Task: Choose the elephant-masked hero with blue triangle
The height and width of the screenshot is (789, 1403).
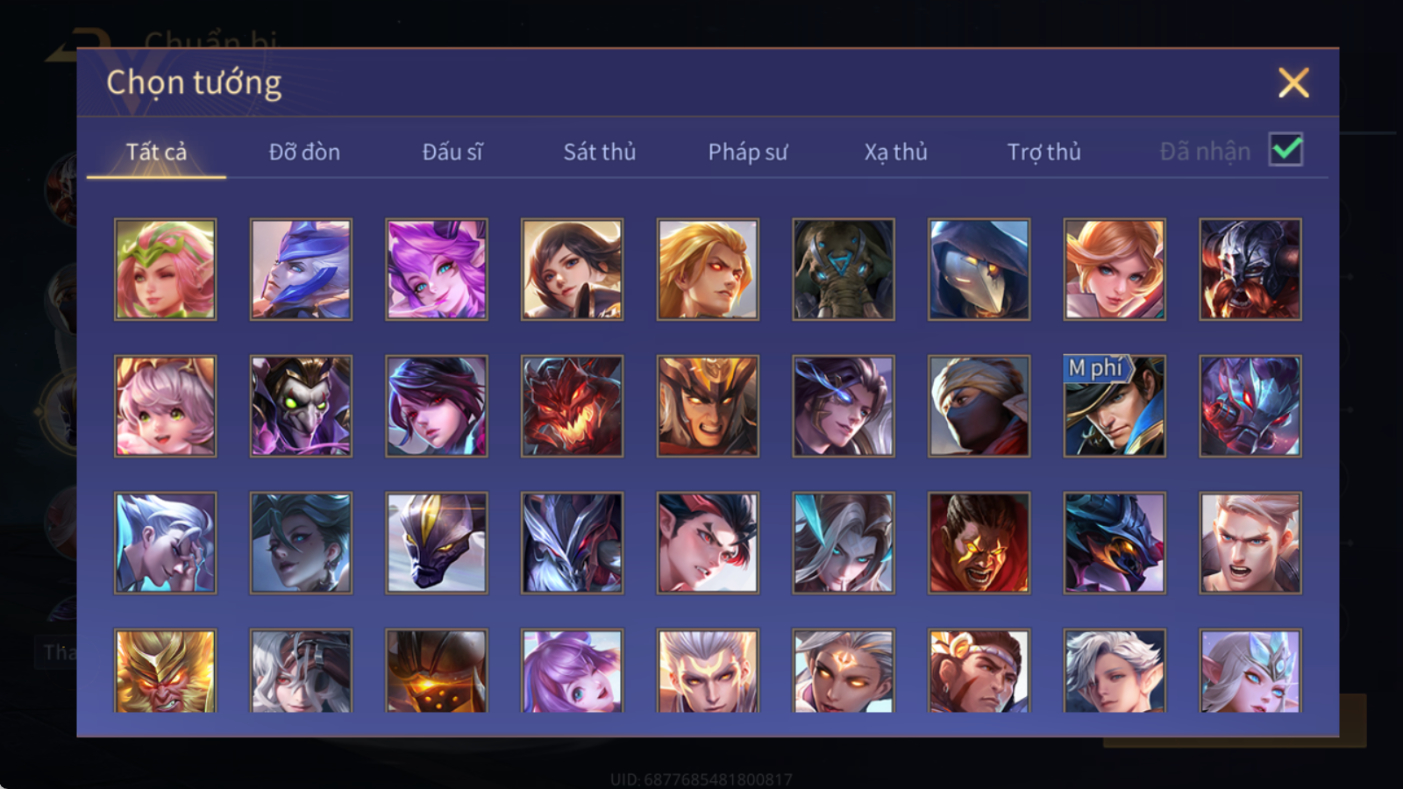Action: [x=843, y=270]
